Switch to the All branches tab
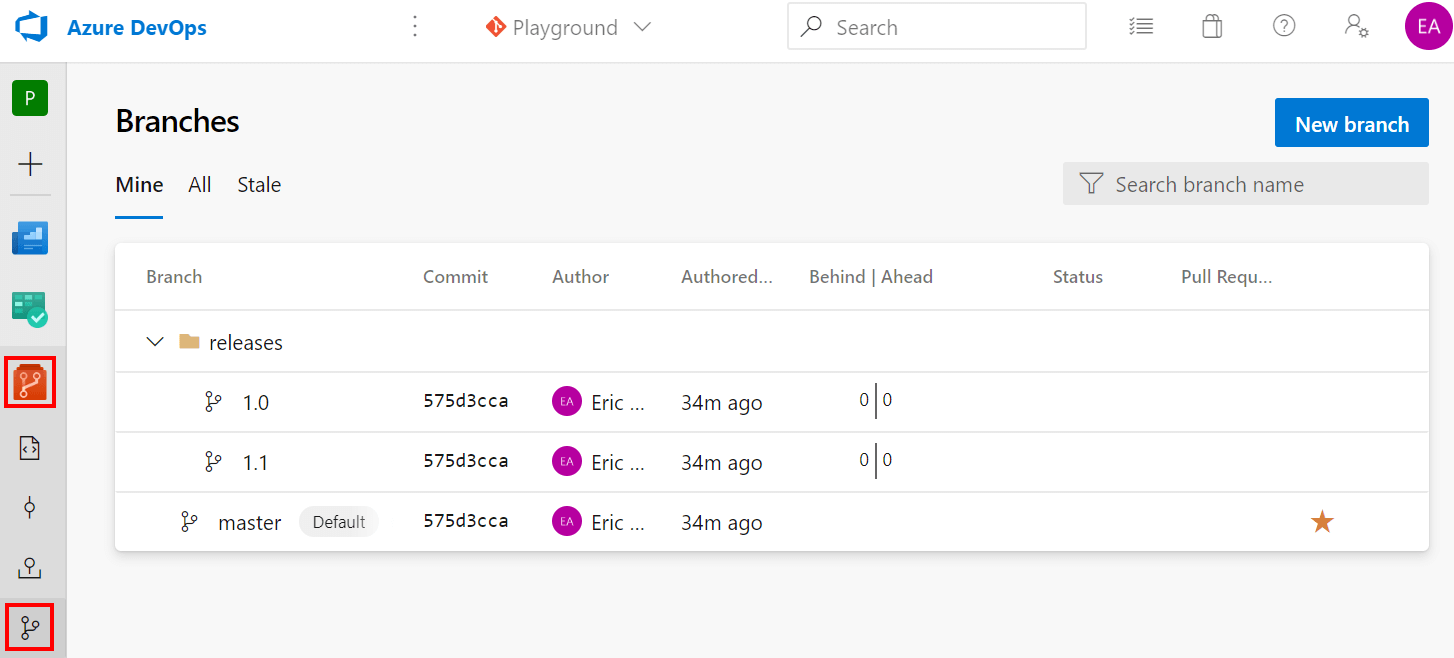Viewport: 1454px width, 658px height. (199, 184)
